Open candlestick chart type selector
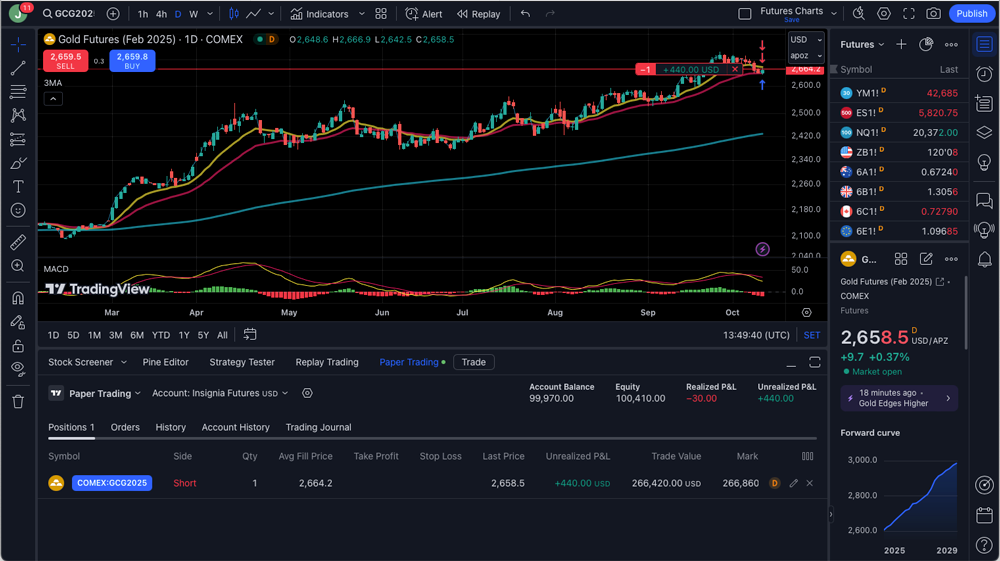This screenshot has height=561, width=1000. tap(233, 13)
